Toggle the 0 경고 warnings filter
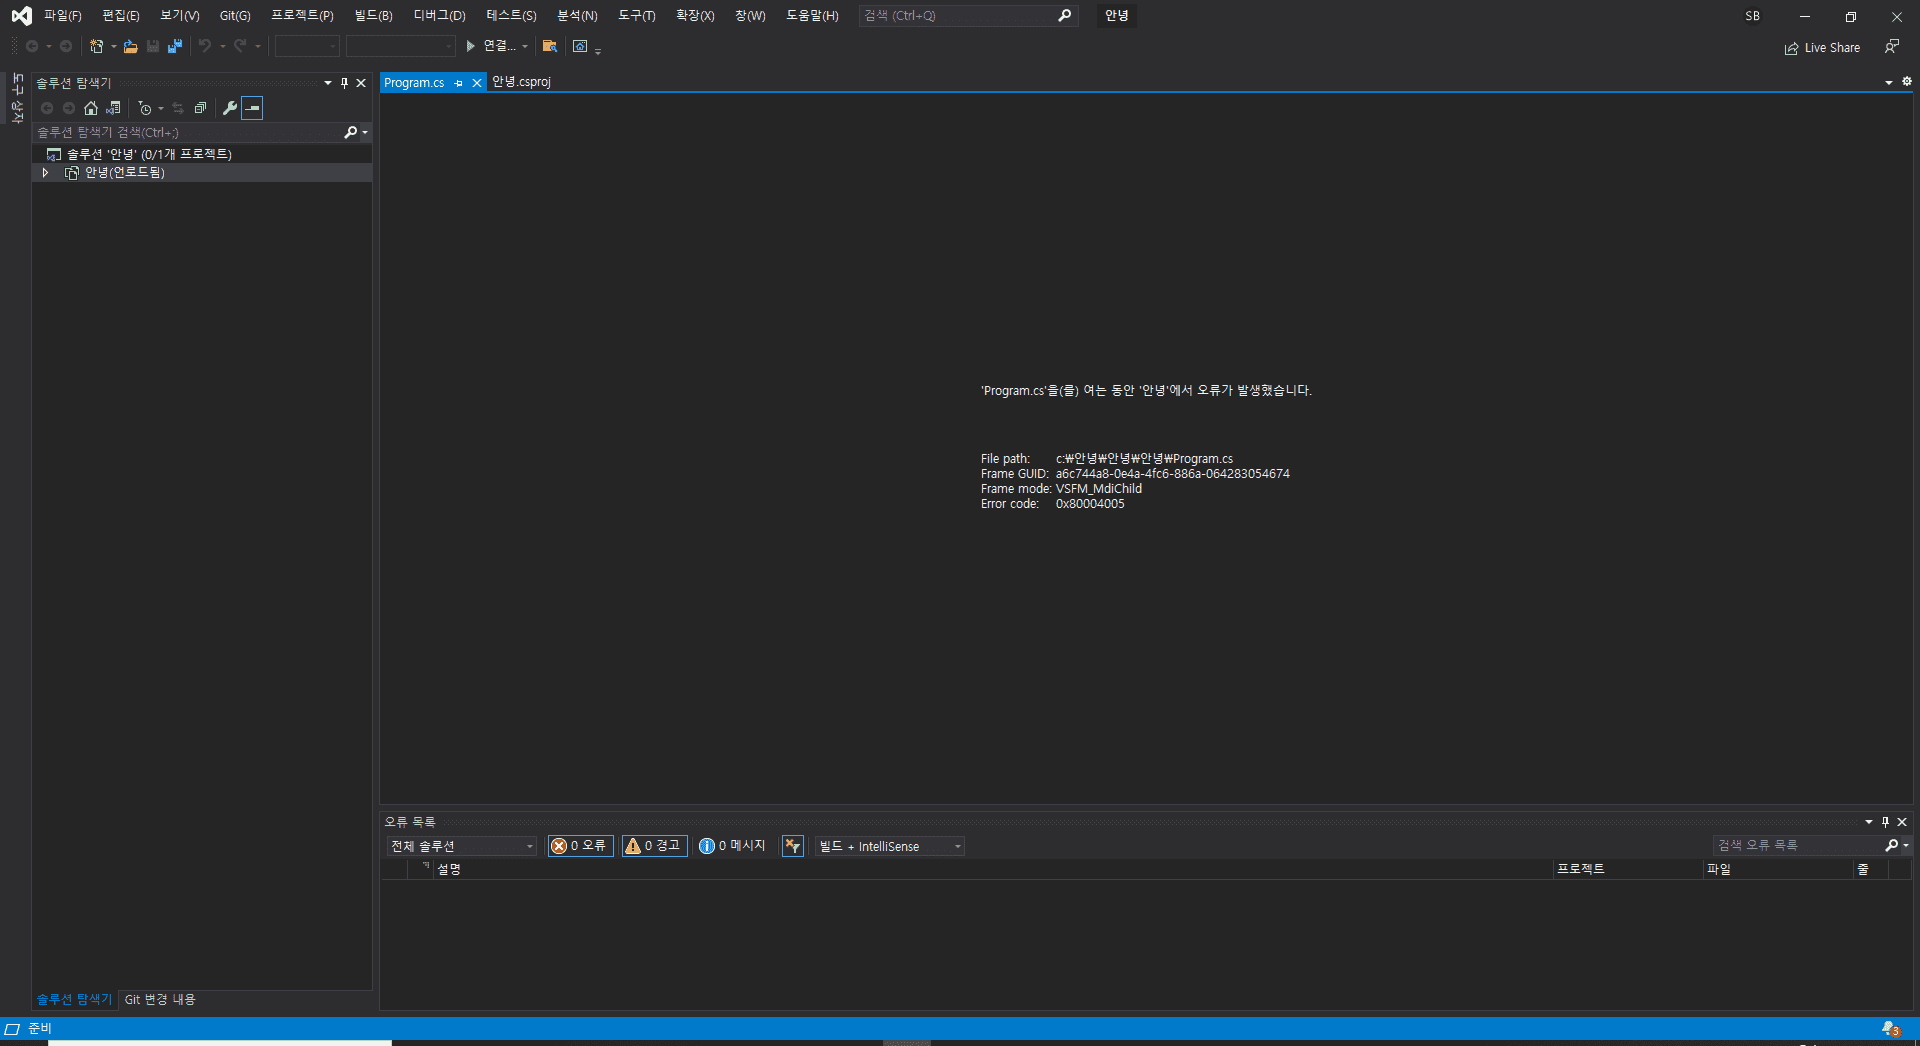 654,846
